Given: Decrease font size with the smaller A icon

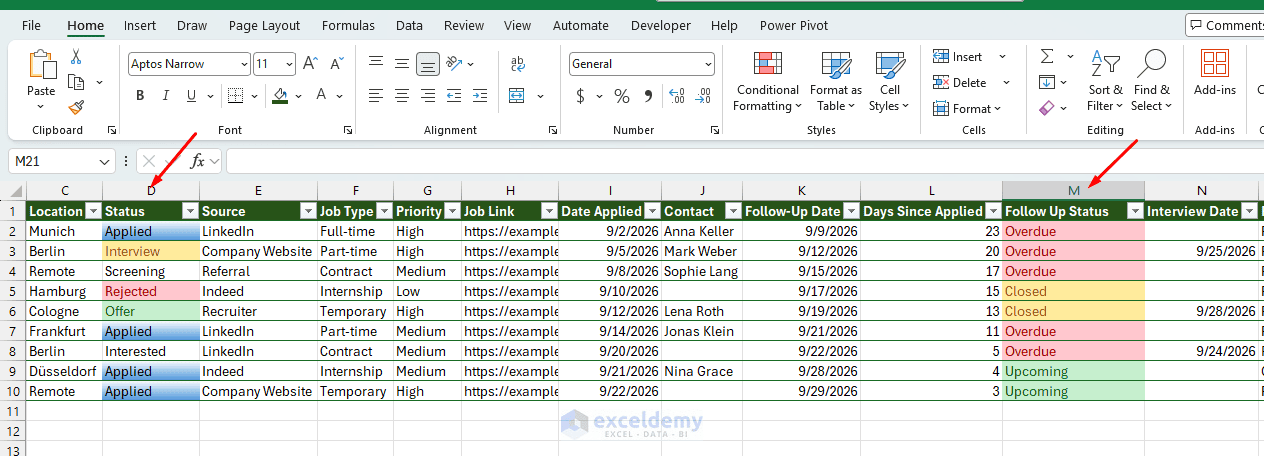Looking at the screenshot, I should pos(335,64).
